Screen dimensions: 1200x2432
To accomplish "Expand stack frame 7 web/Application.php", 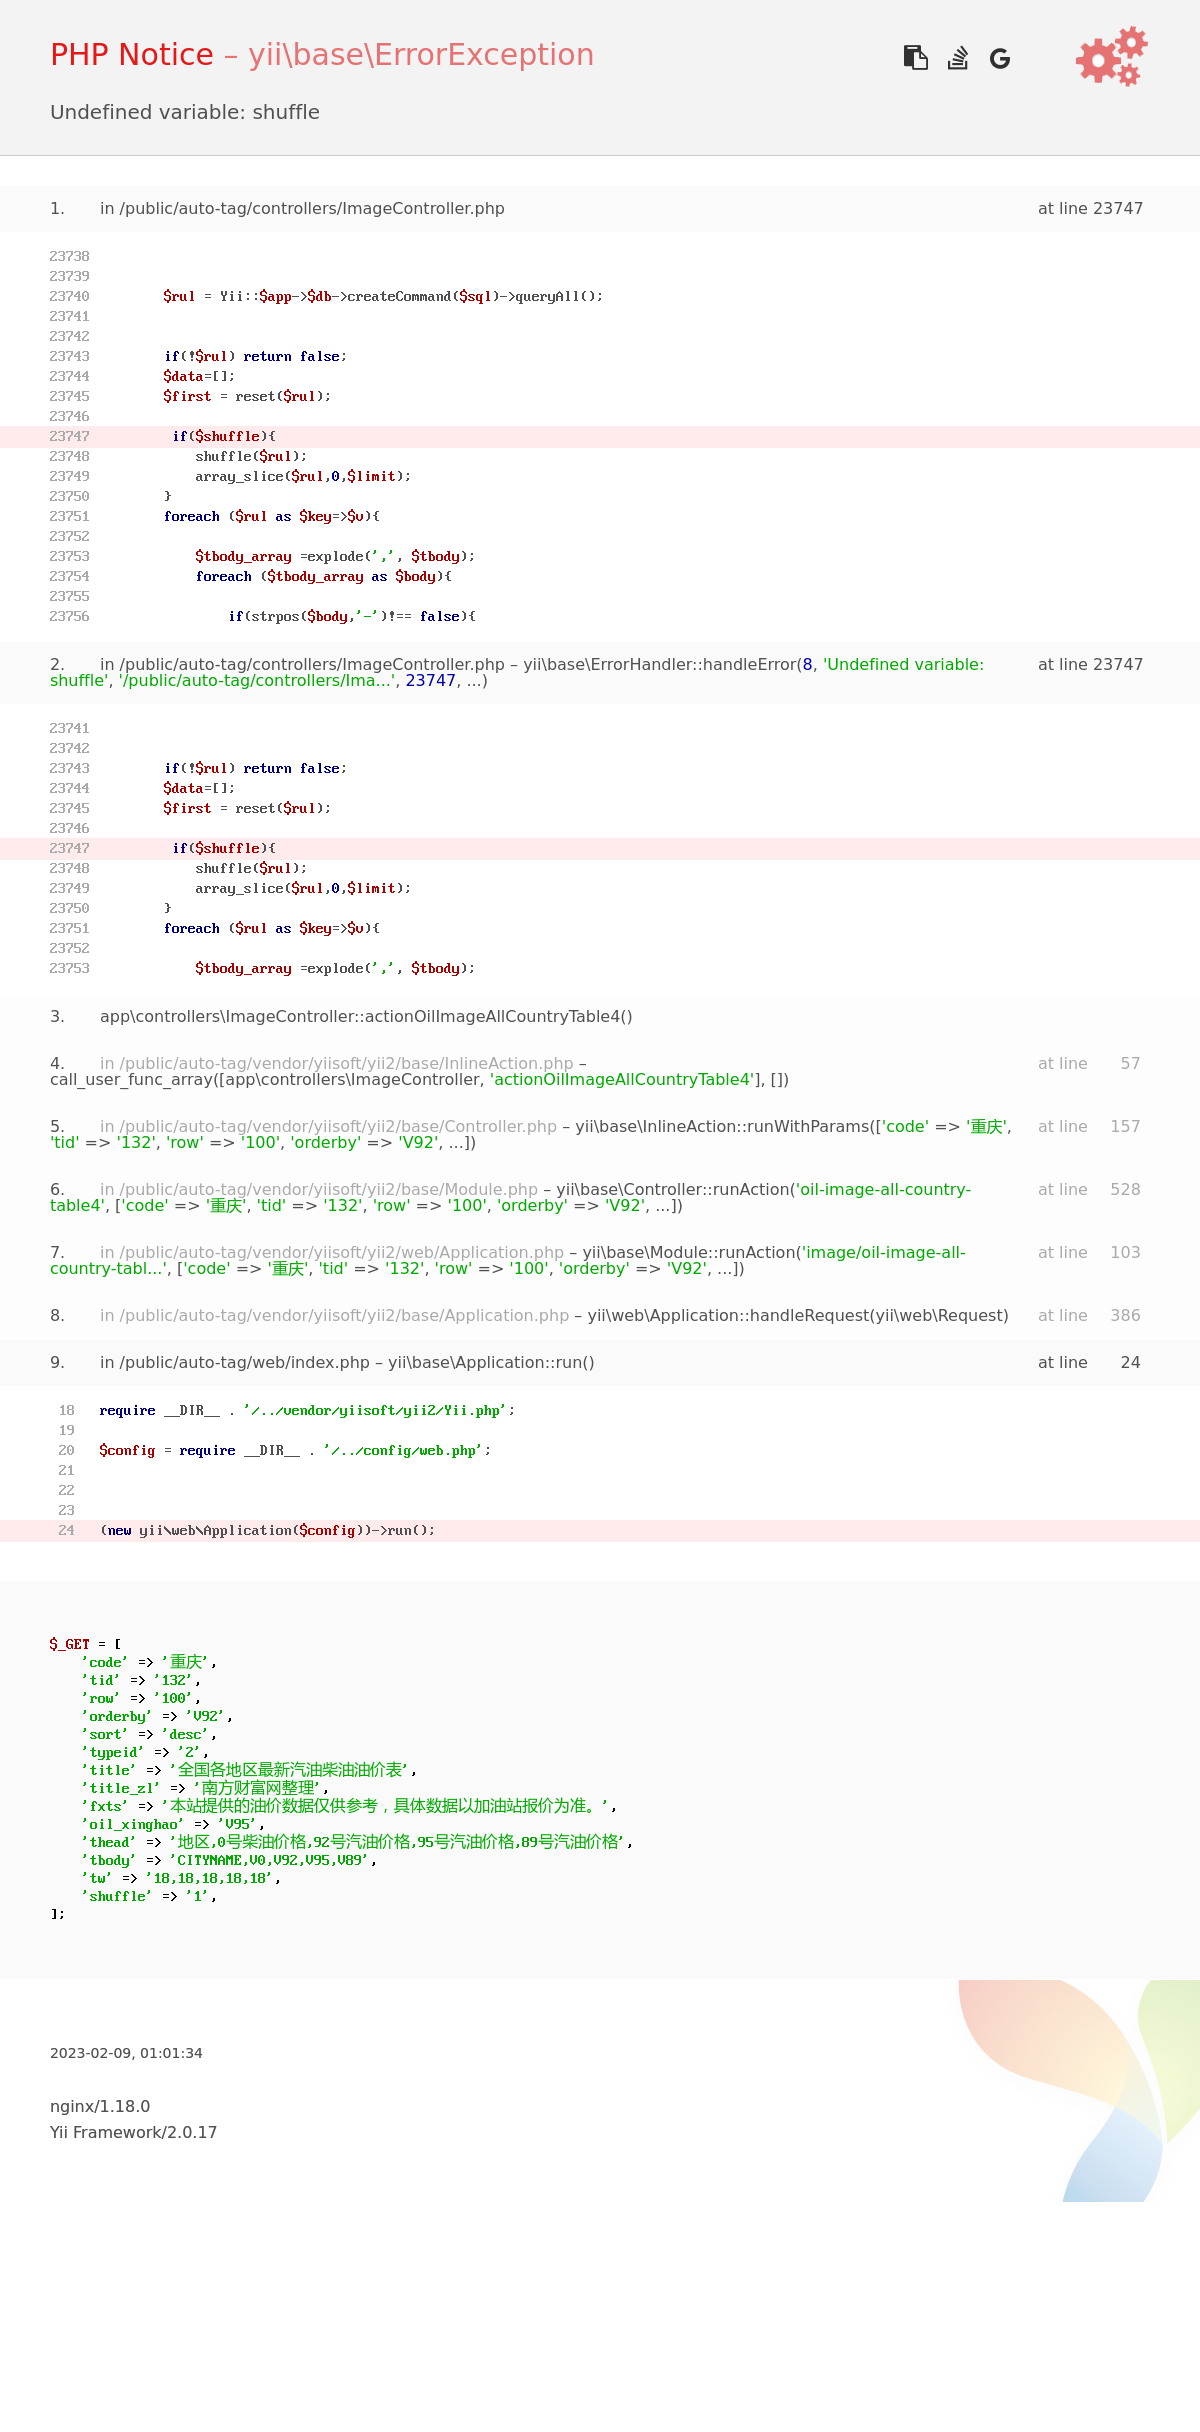I will pyautogui.click(x=600, y=1261).
